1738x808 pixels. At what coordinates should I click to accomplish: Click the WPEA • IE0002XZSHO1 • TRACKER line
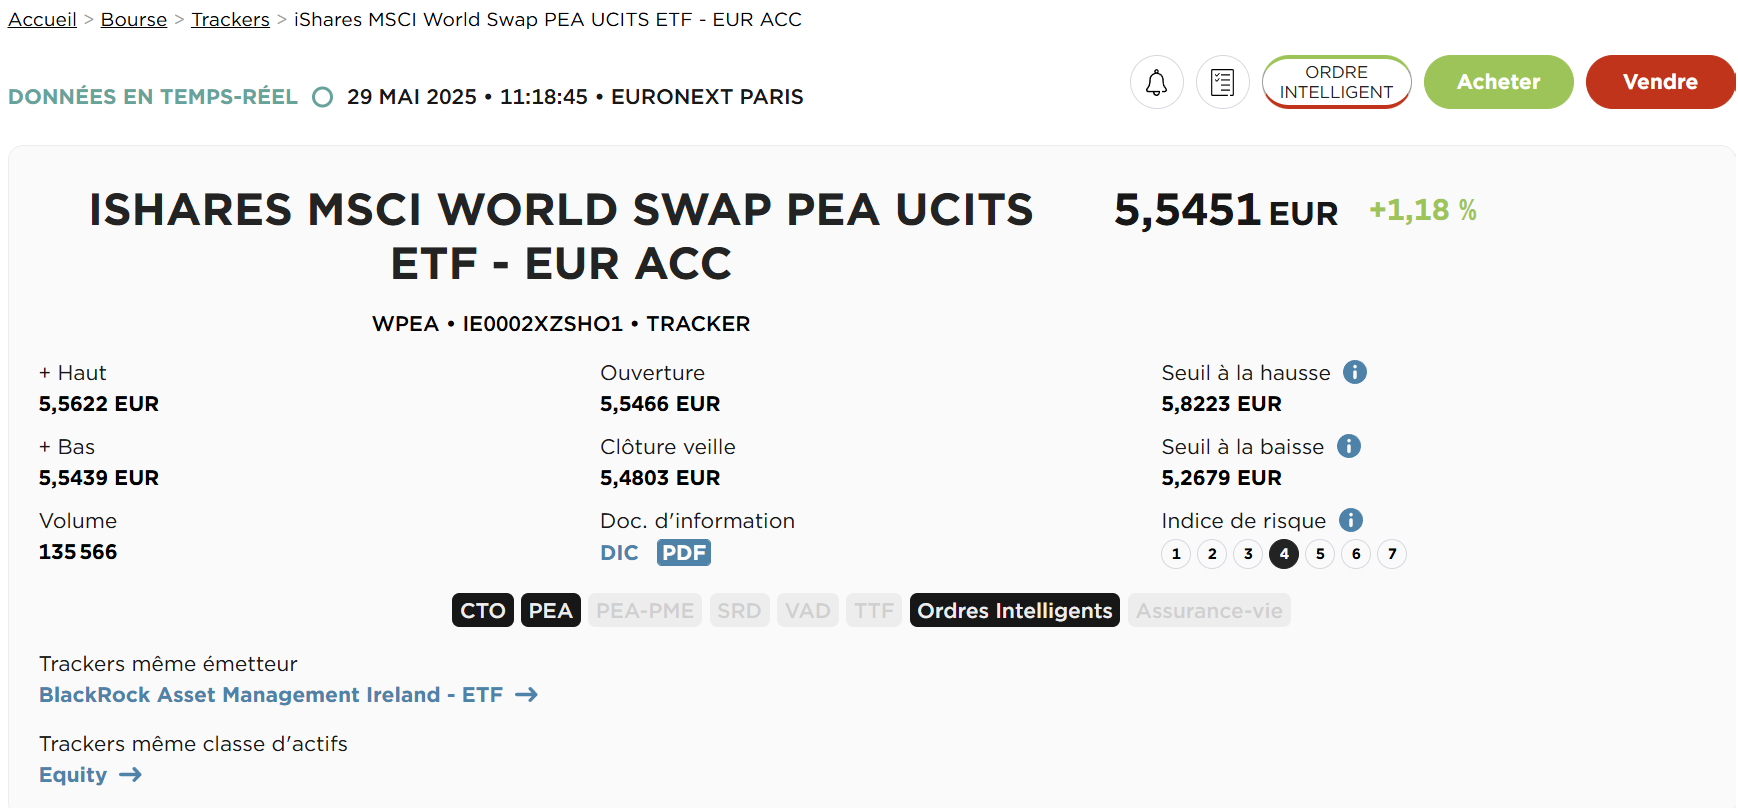pos(561,324)
